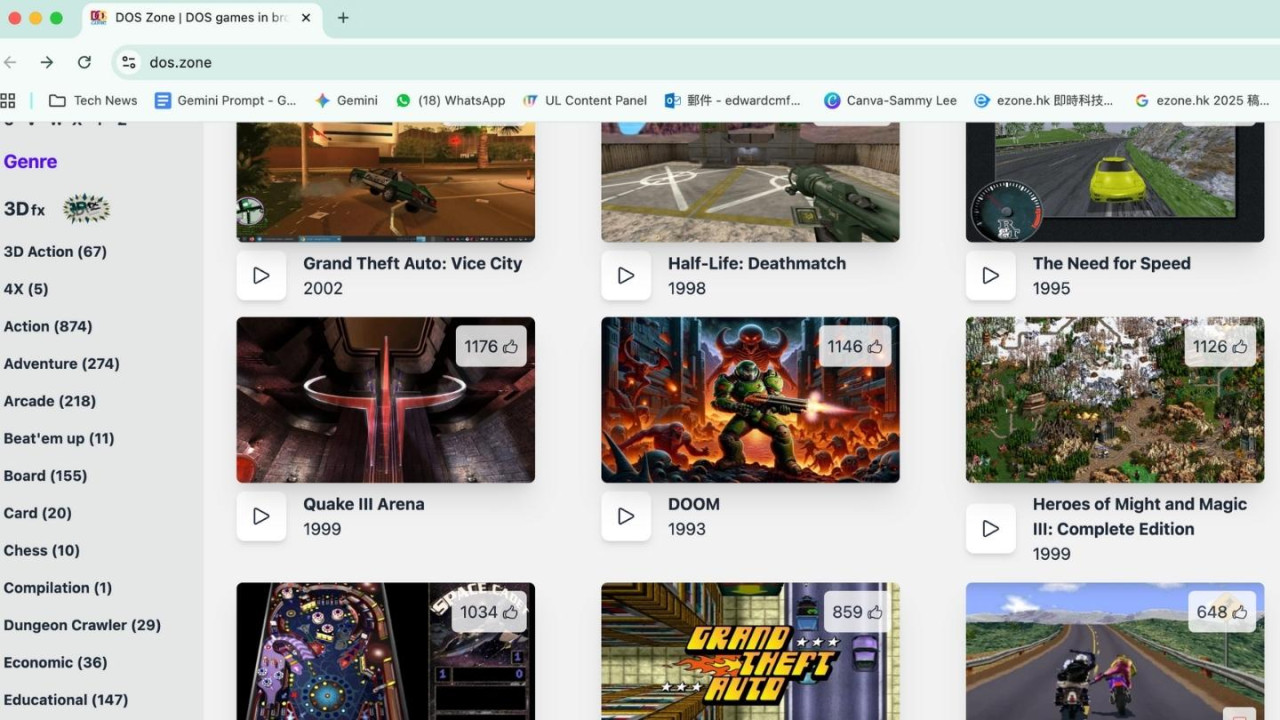Like the pinball game with 1034 votes

pyautogui.click(x=491, y=612)
